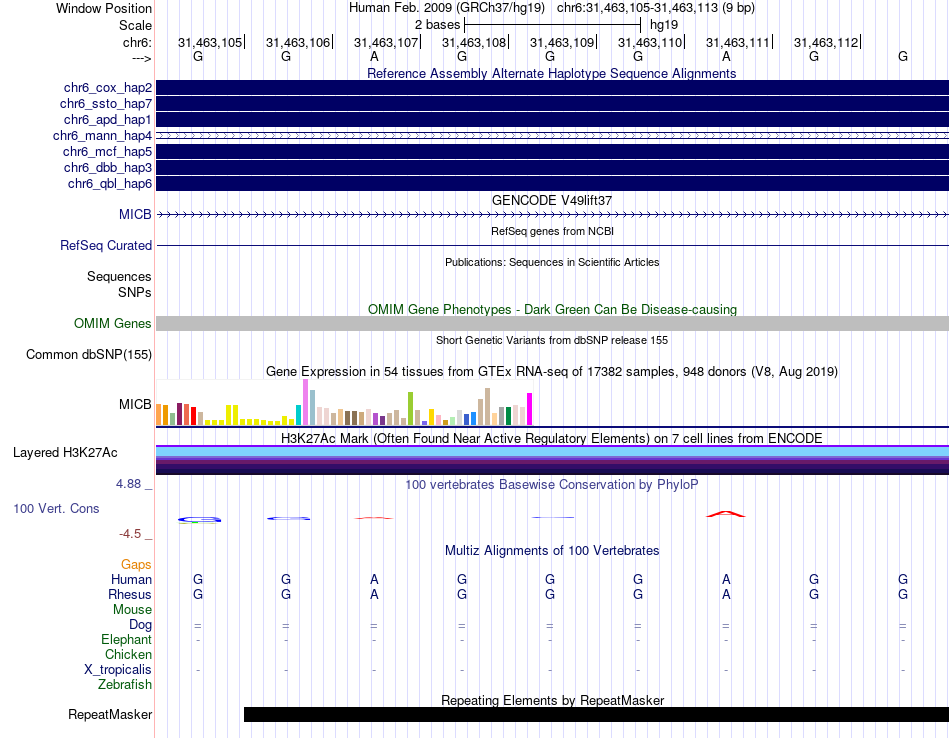Click the RefSeq genes from NCBI title

(x=552, y=231)
